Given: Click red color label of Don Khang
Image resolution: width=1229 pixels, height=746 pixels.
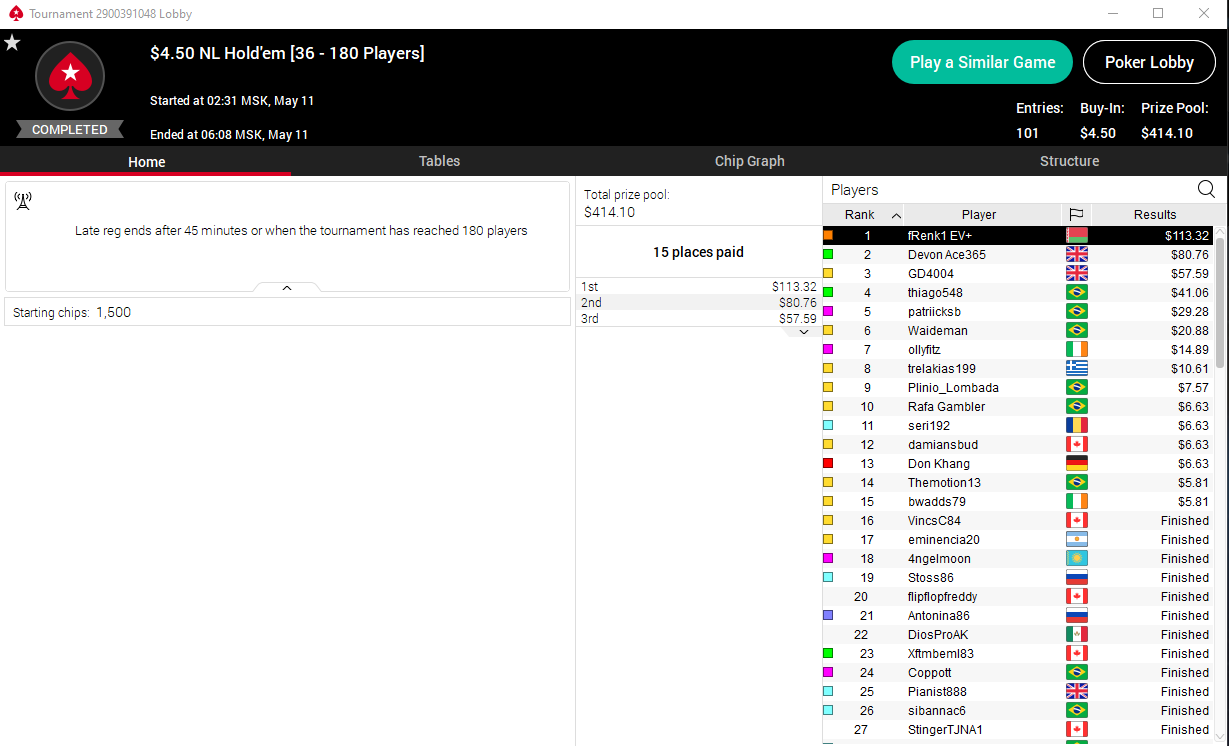Looking at the screenshot, I should pyautogui.click(x=828, y=463).
